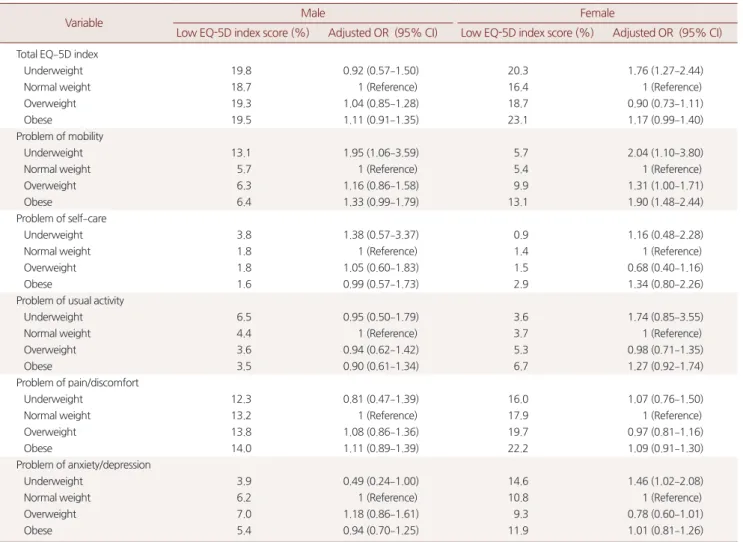Click the 'Problem of anxiety/depression' heading
This screenshot has height=542, width=743.
(x=83, y=465)
